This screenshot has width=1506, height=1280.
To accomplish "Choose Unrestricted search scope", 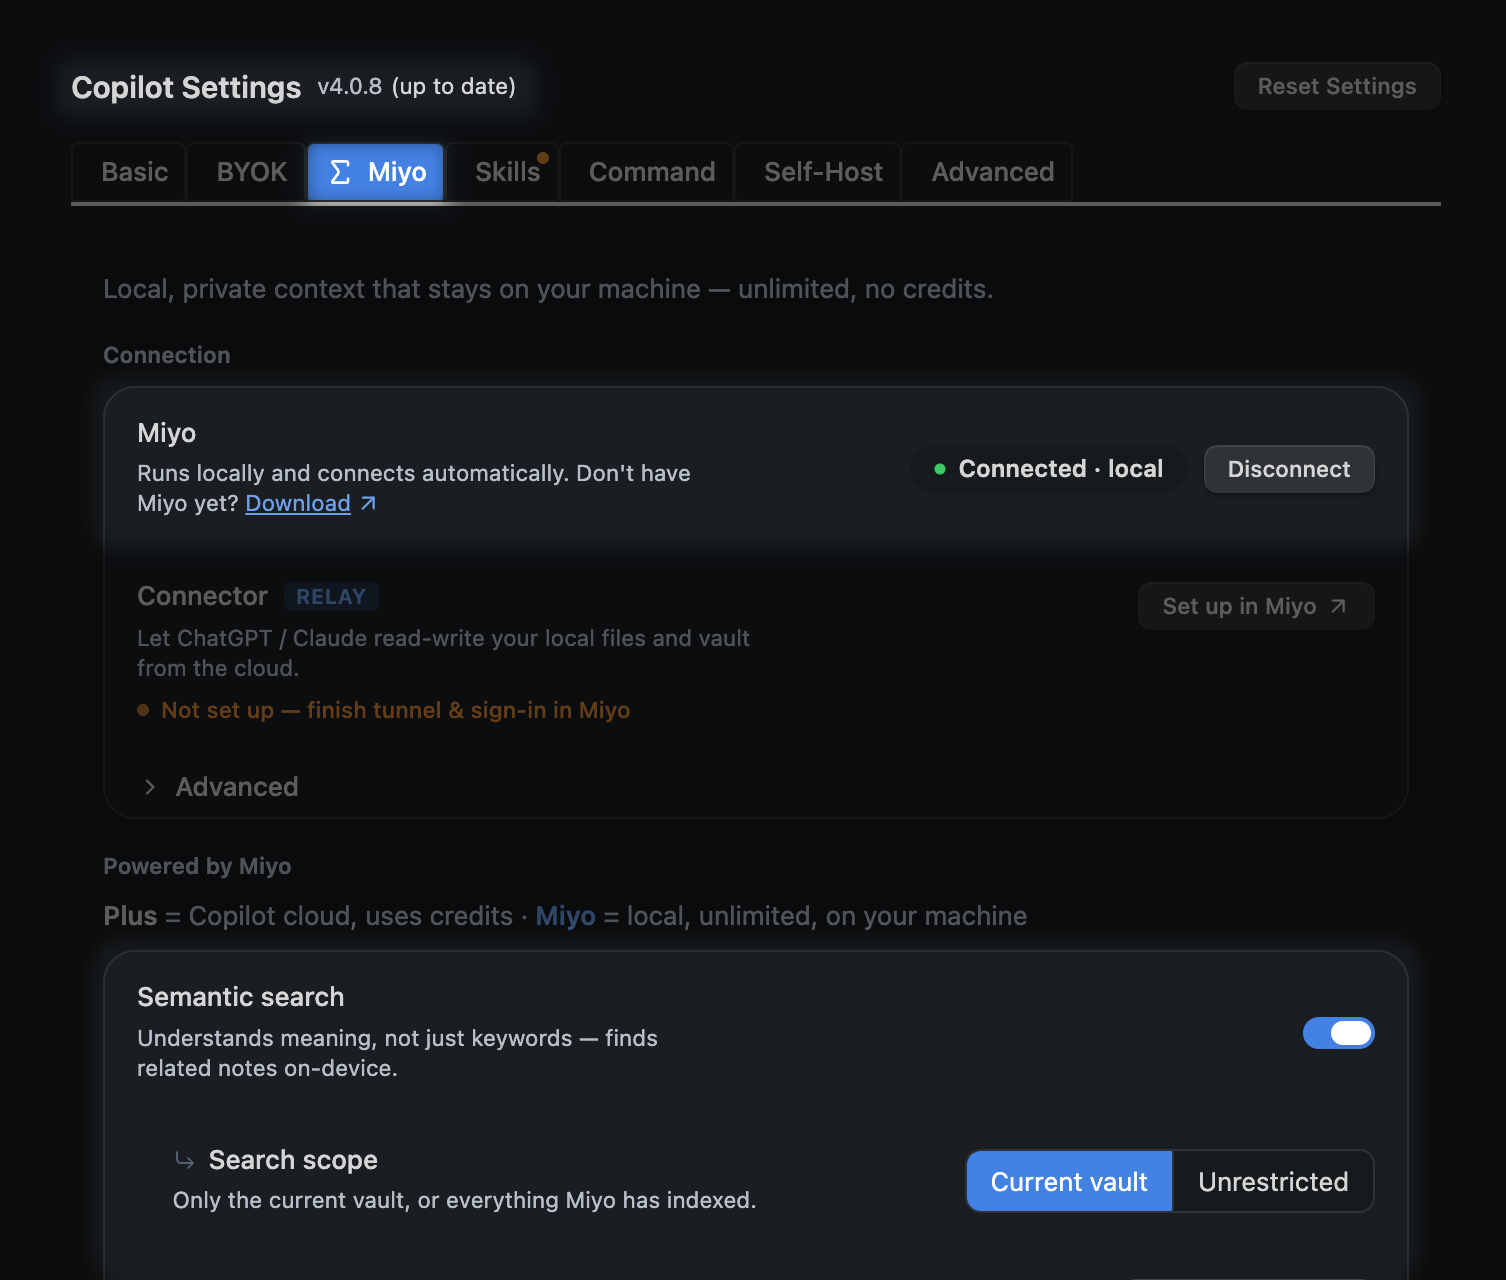I will pos(1273,1181).
